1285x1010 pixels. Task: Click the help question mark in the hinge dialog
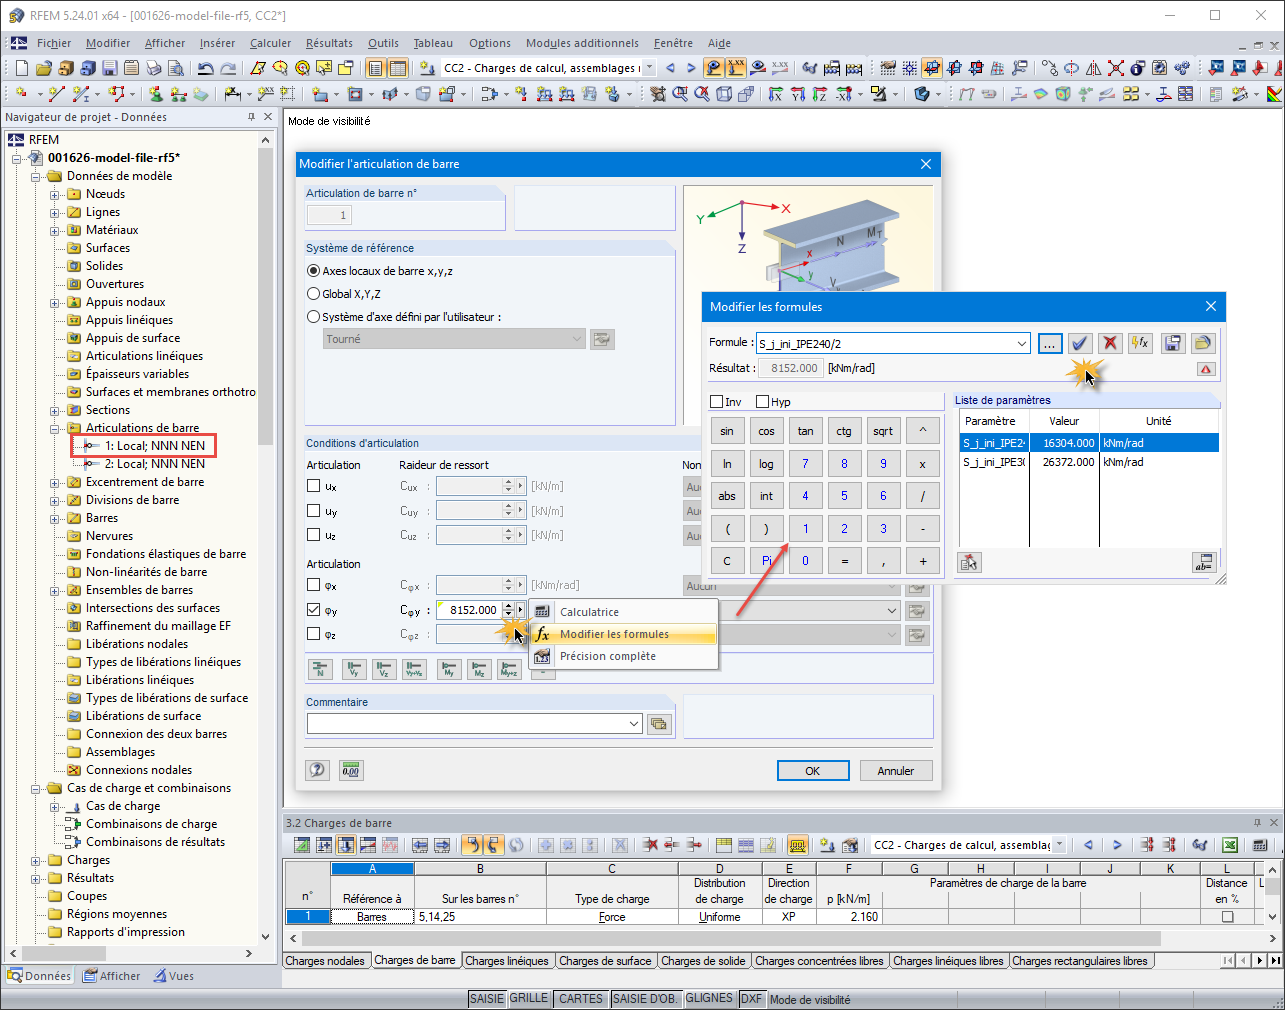[317, 770]
